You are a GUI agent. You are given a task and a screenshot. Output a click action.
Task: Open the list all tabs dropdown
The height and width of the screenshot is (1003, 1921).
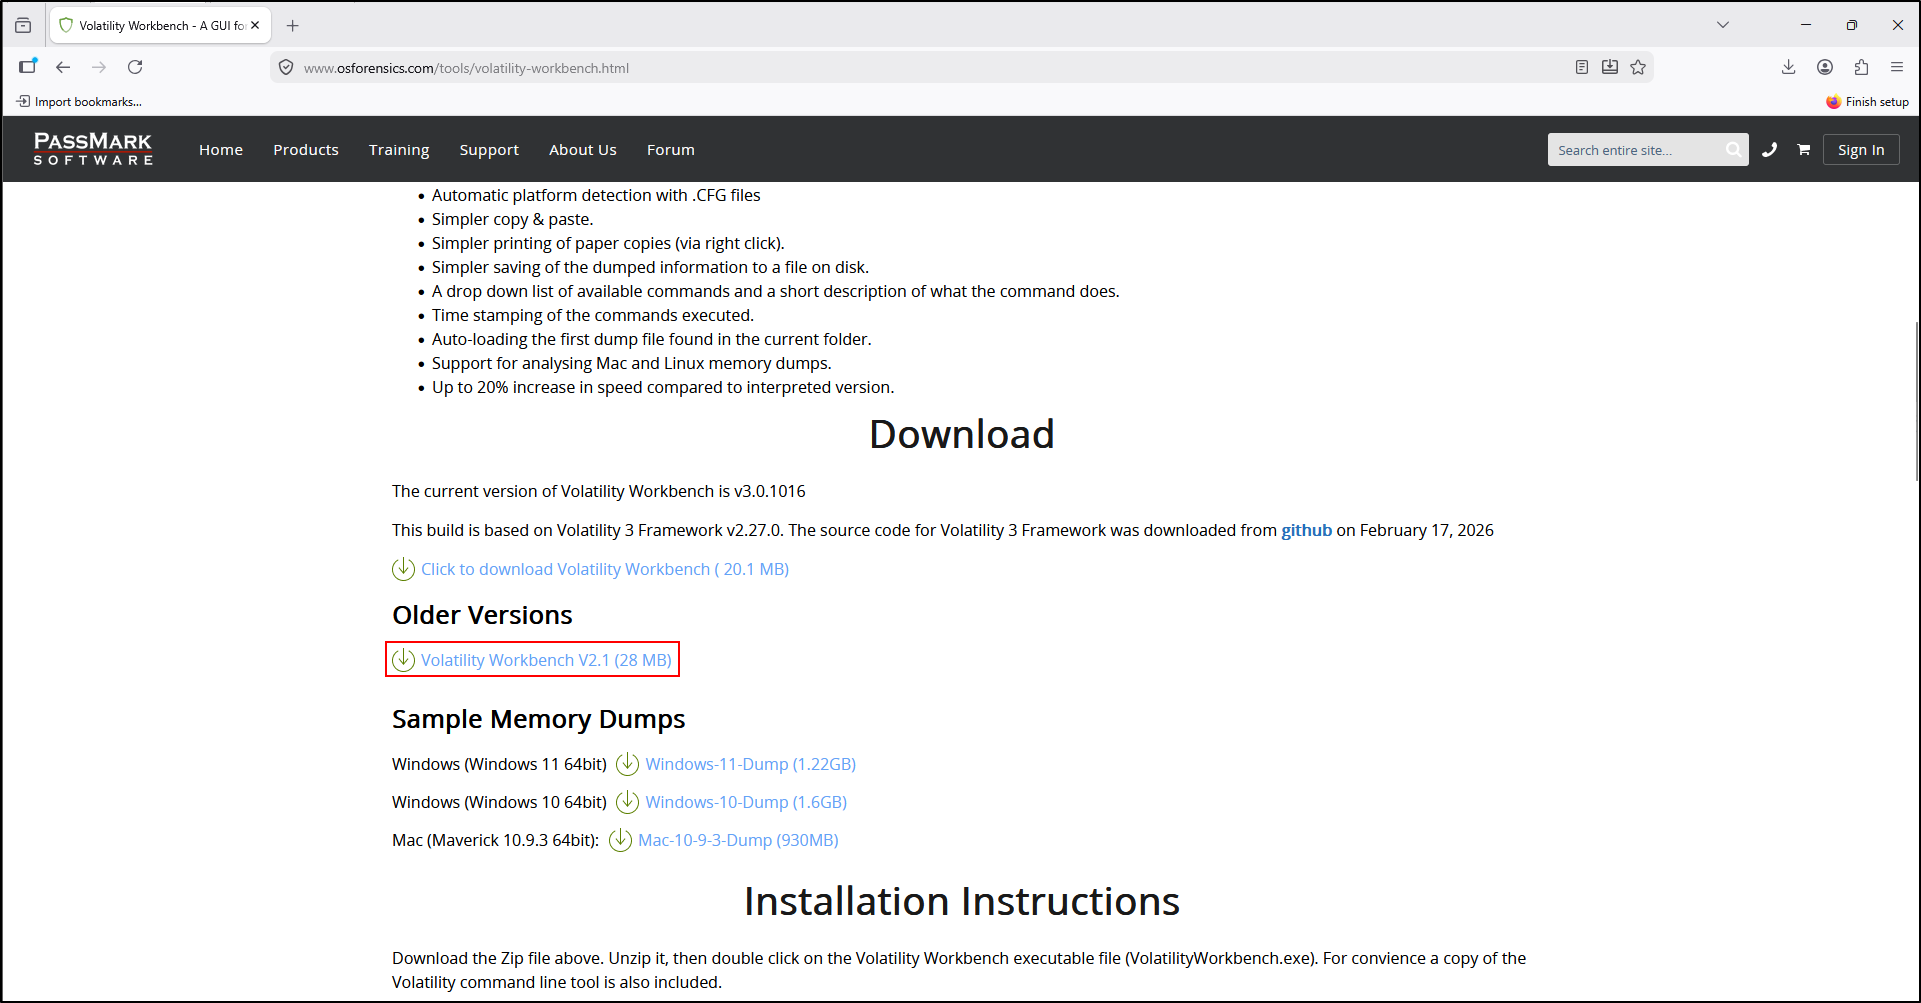[1723, 25]
